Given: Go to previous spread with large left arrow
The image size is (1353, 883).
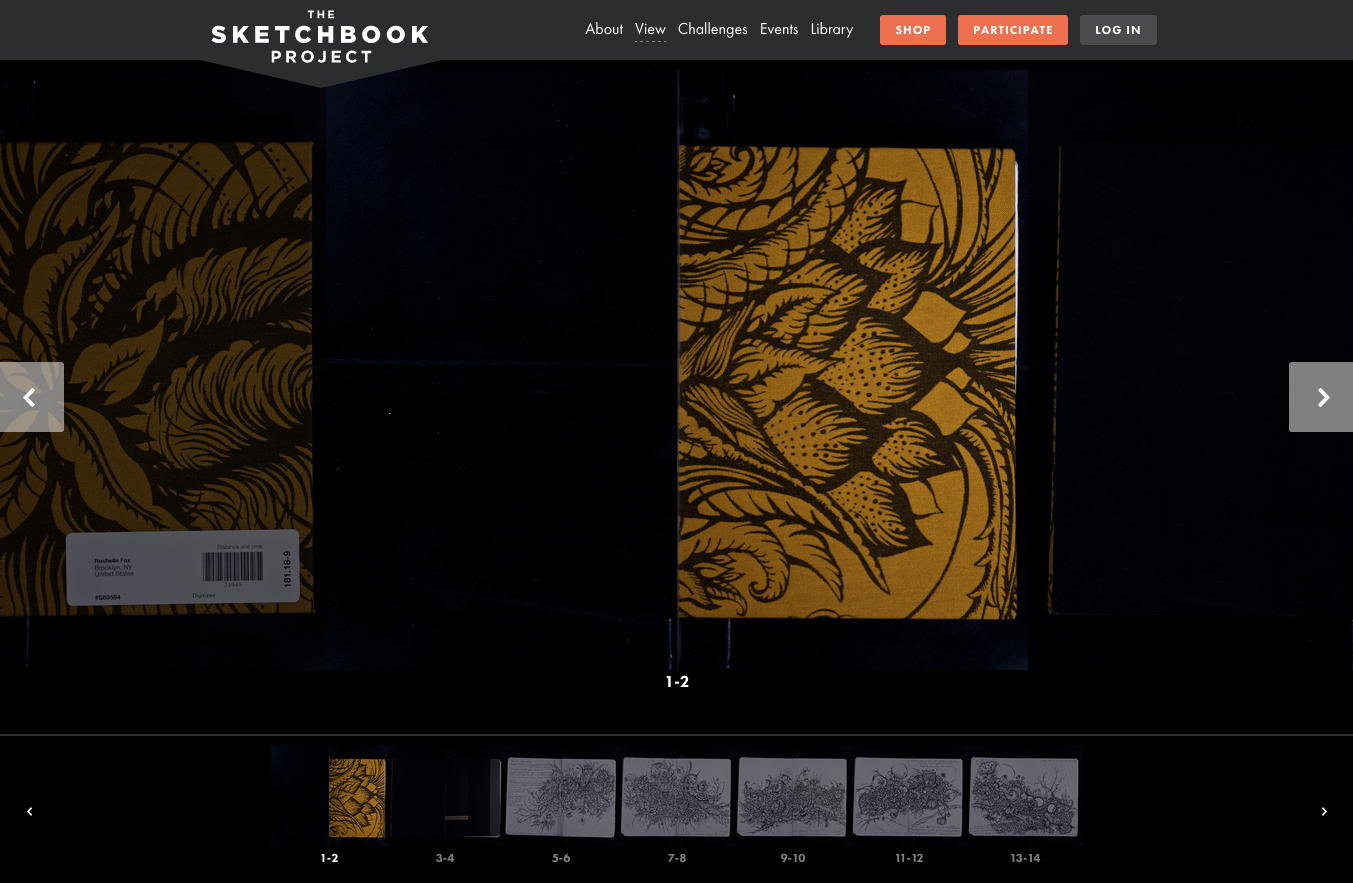Looking at the screenshot, I should [32, 397].
